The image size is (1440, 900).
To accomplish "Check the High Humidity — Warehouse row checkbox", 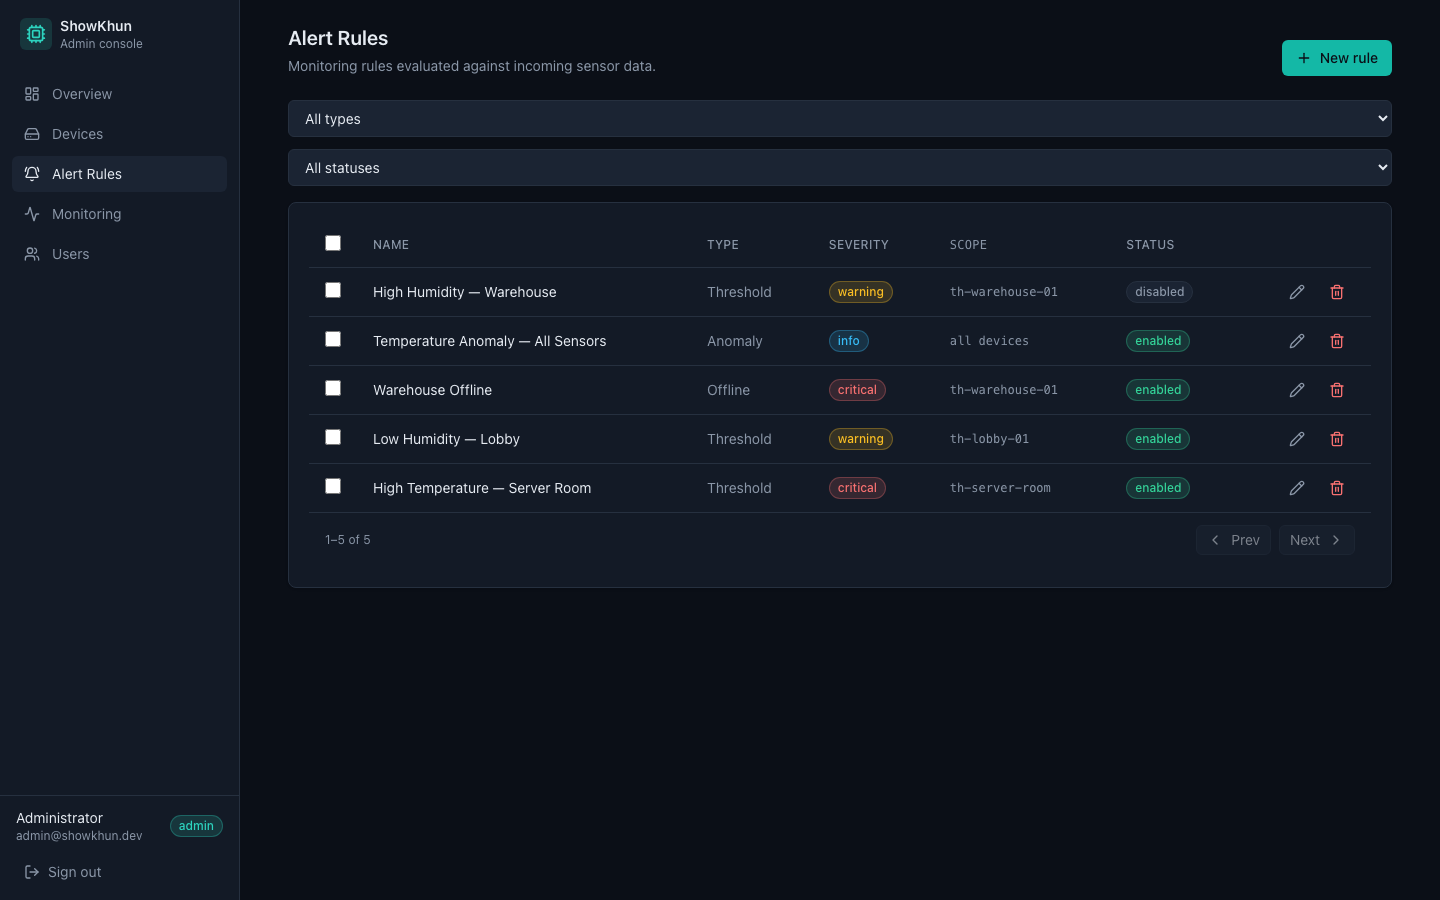I will click(333, 290).
